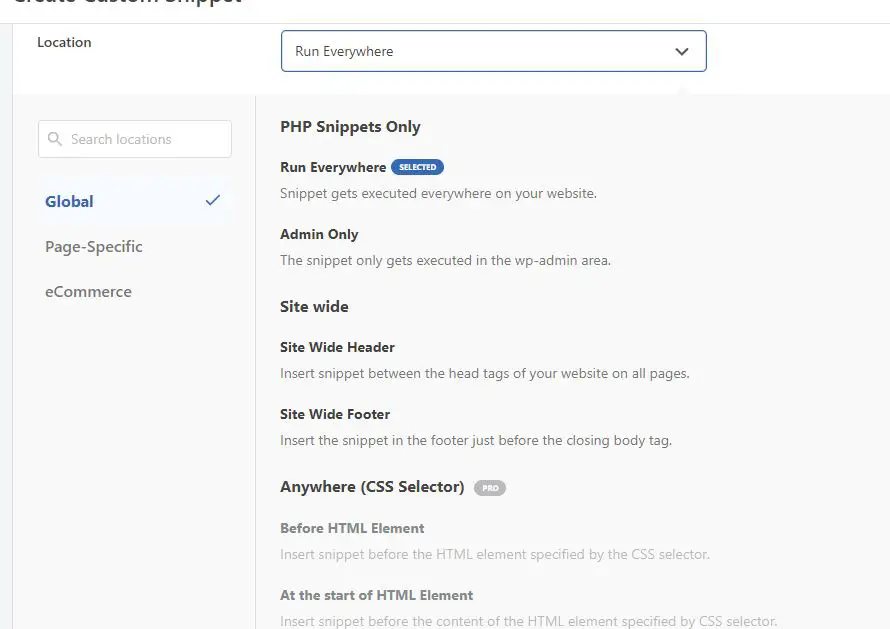Click the Location field label
The image size is (890, 629).
64,42
